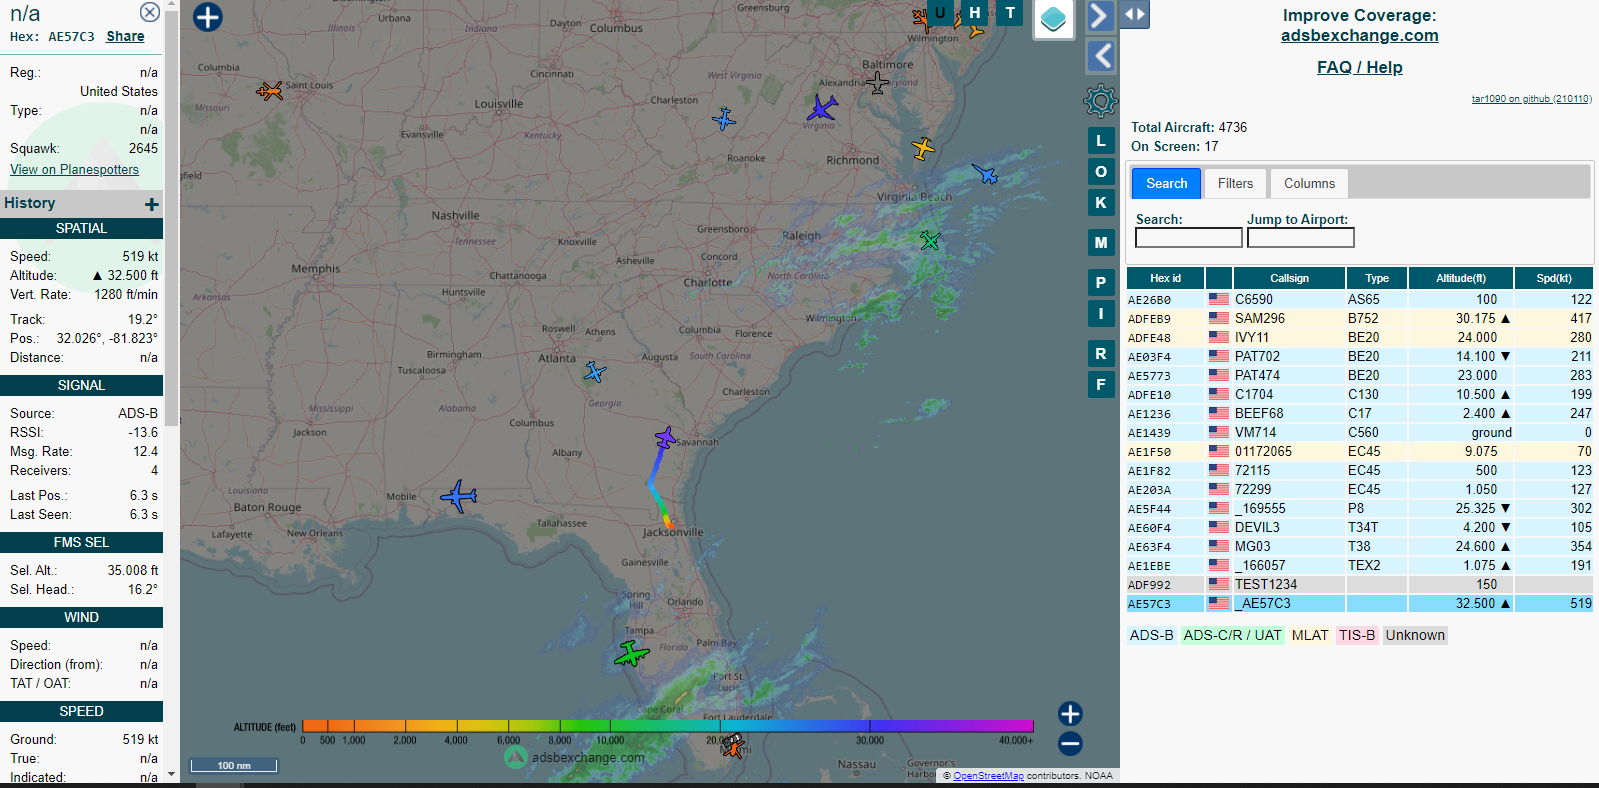The height and width of the screenshot is (788, 1599).
Task: Sort table by Spd(kt) column
Action: tap(1554, 278)
